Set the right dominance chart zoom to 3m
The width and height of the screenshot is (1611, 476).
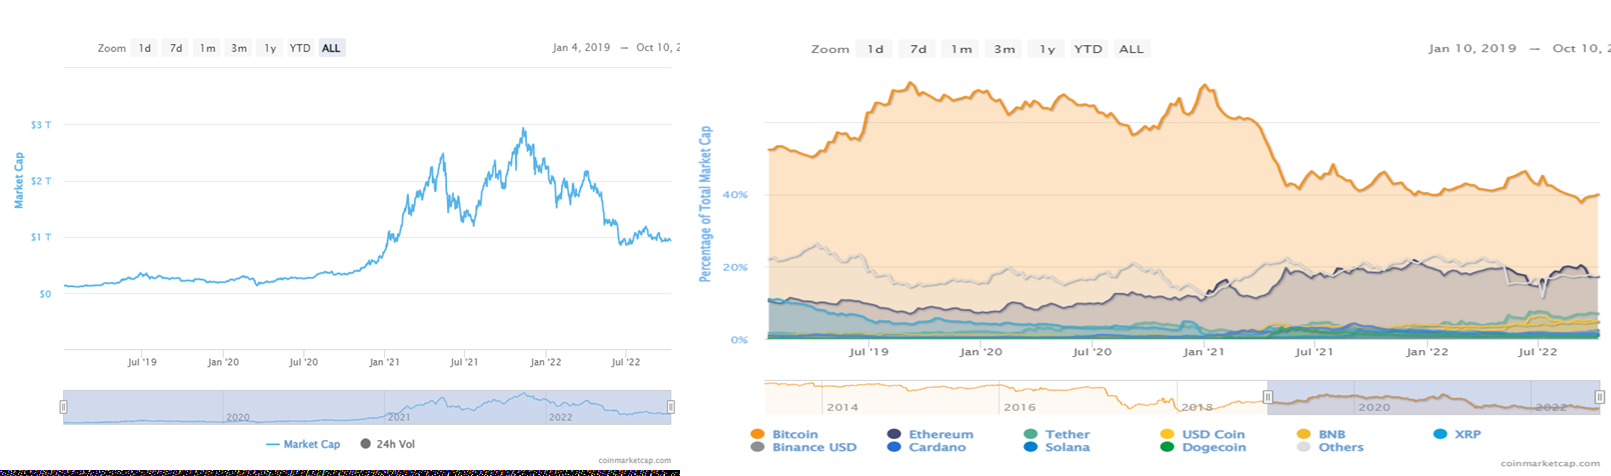coord(1004,49)
